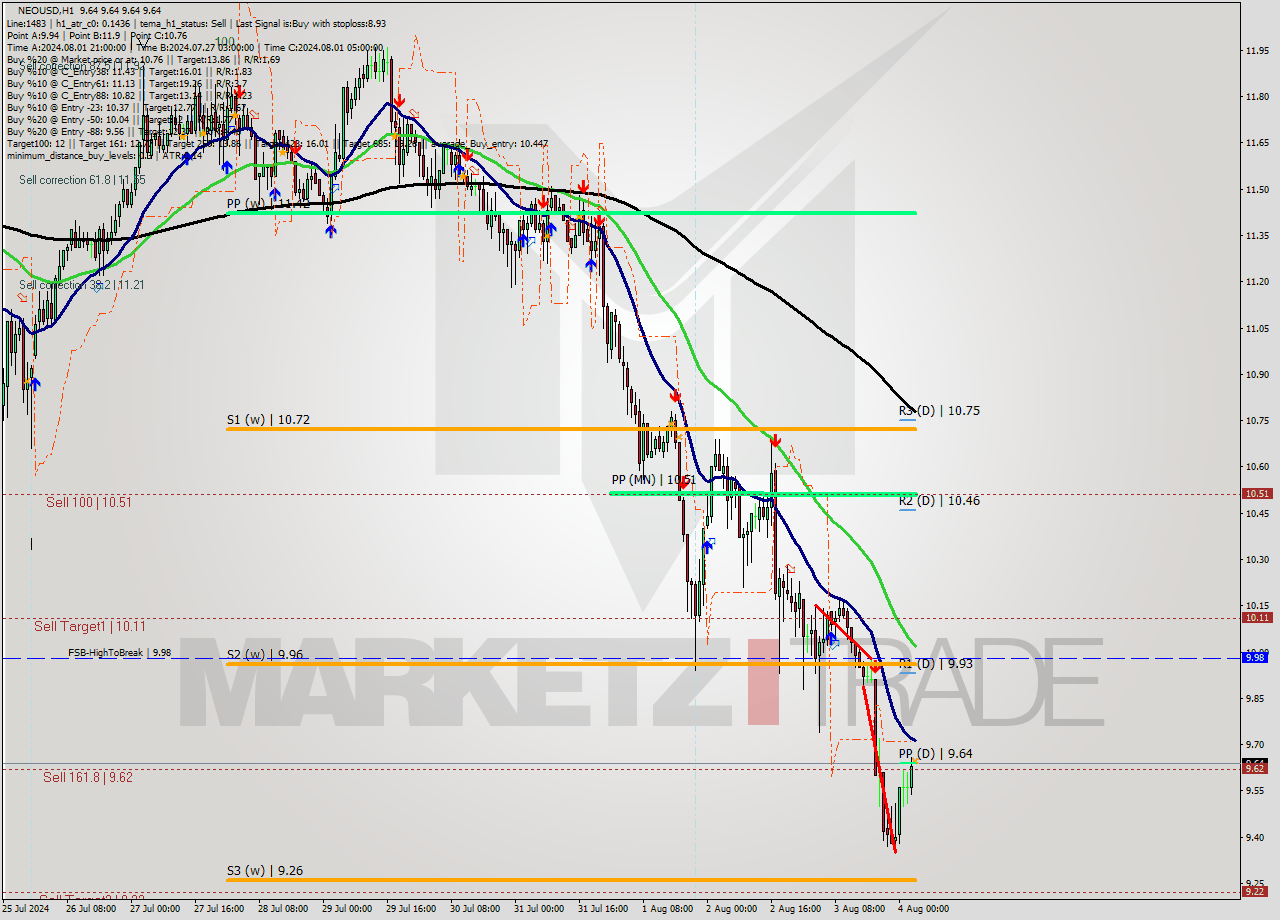Click the S3 (w) | 9.26 label
The image size is (1280, 920).
(x=264, y=871)
